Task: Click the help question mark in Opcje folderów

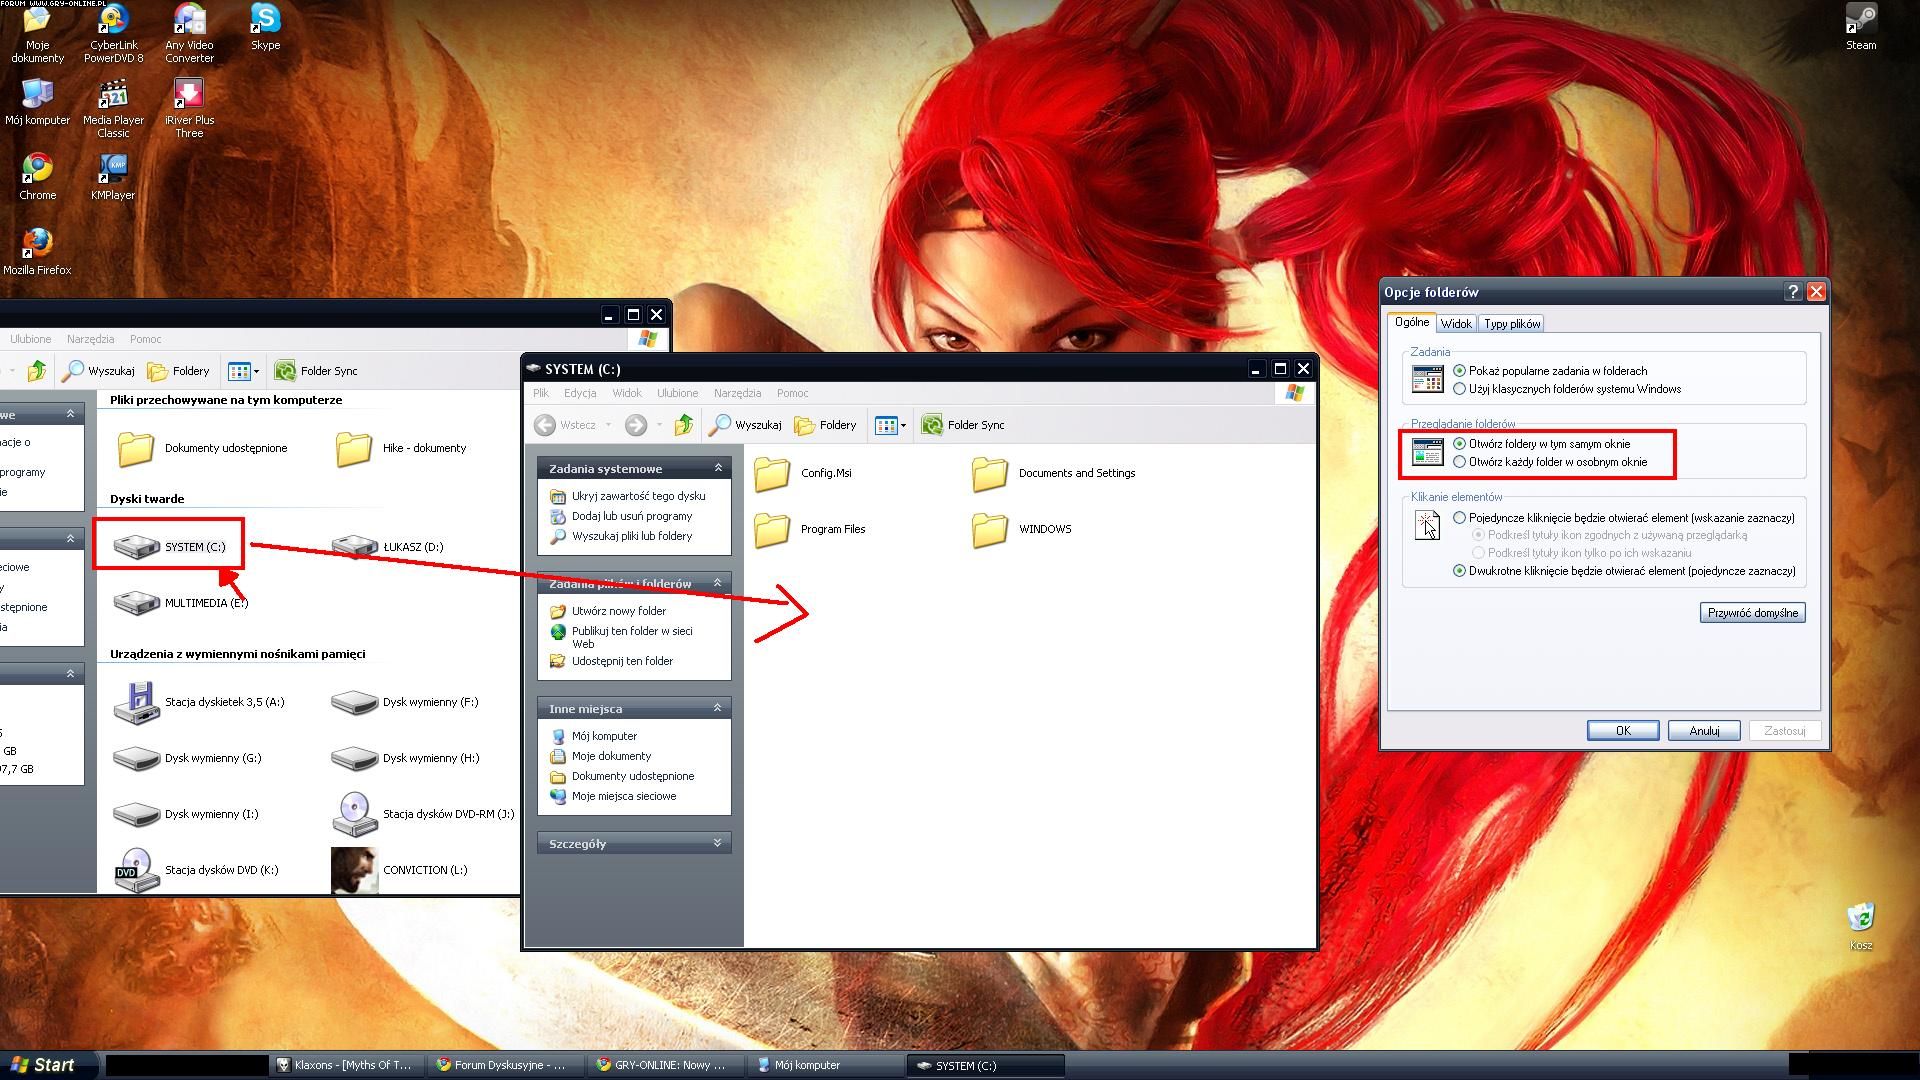Action: click(1793, 292)
